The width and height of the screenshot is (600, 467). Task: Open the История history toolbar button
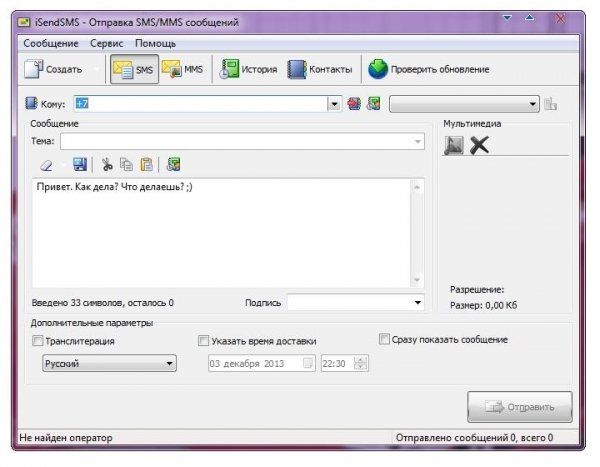248,69
